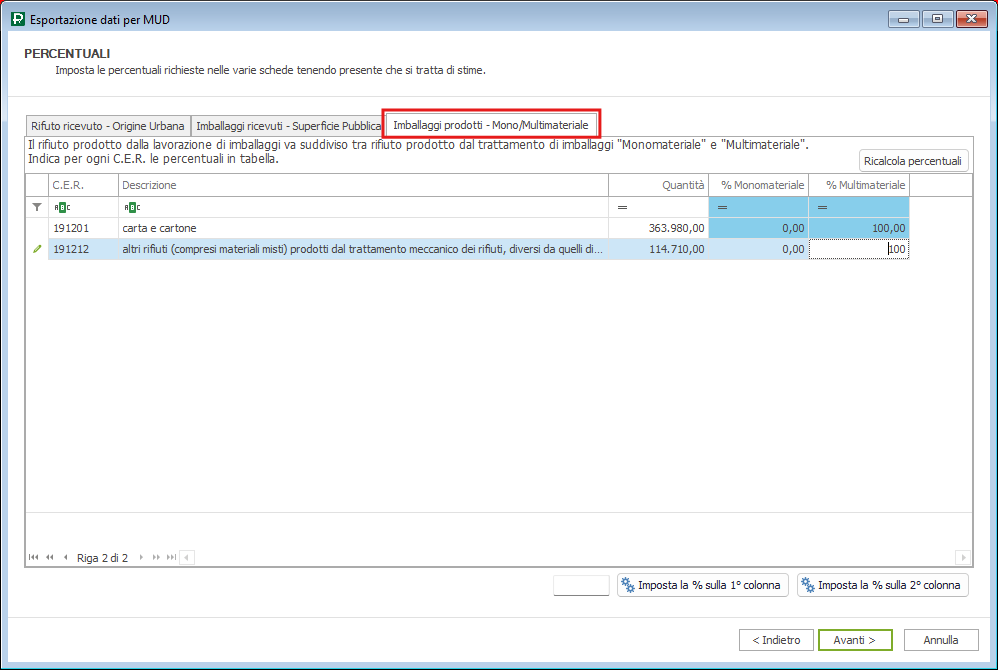Viewport: 998px width, 670px height.
Task: Sort by the Quantità column header
Action: pos(658,185)
